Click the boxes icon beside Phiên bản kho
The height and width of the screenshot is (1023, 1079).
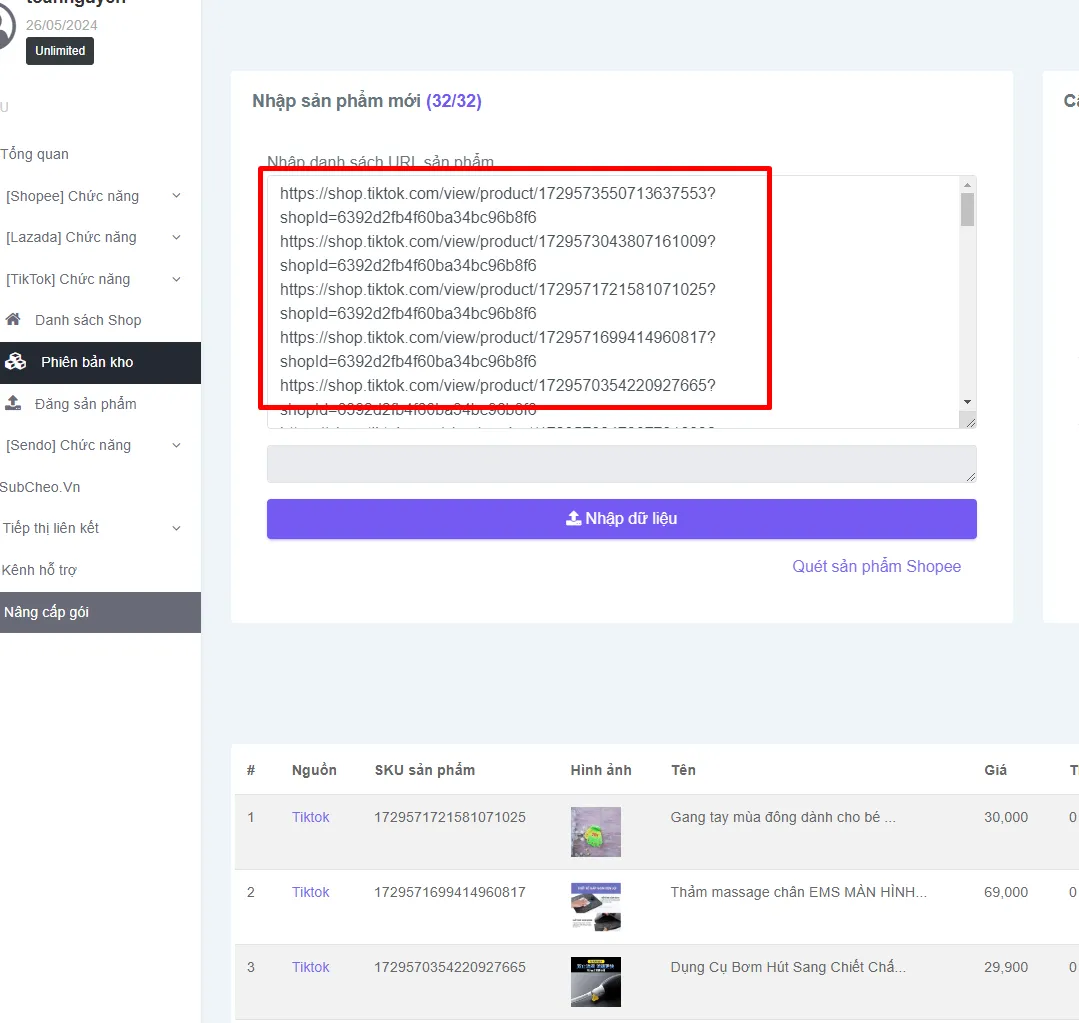click(x=15, y=362)
